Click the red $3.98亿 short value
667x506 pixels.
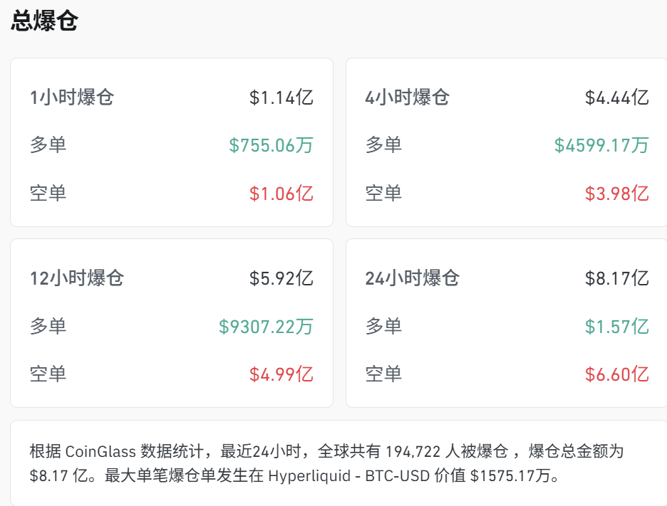(617, 194)
